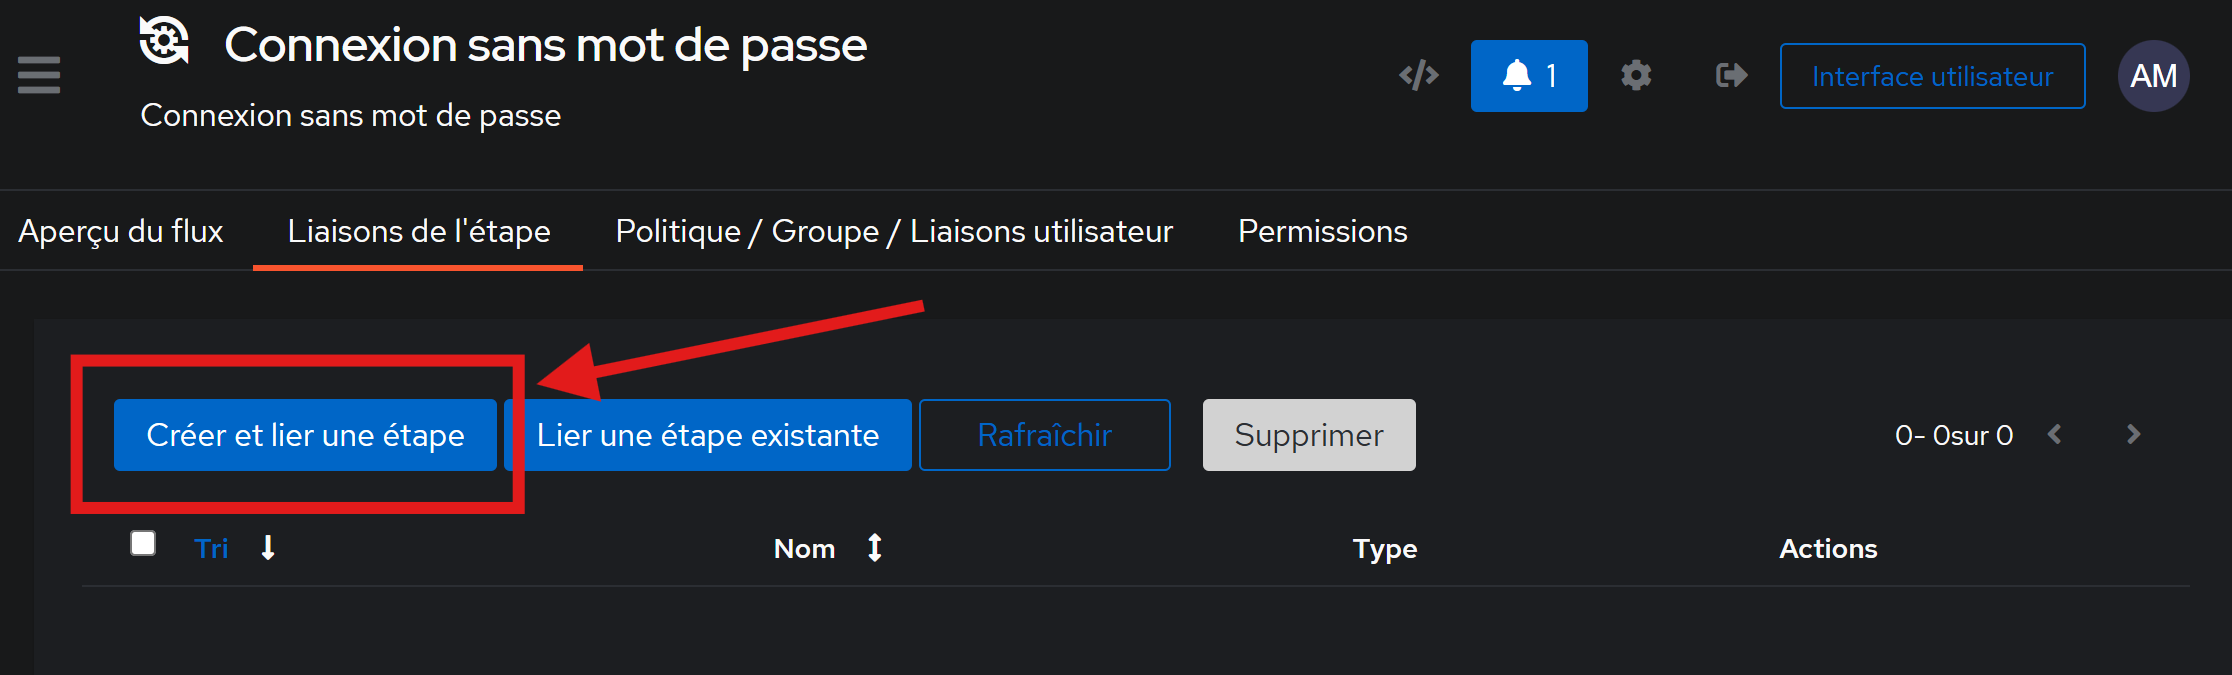Open the Permissions tab
This screenshot has width=2232, height=675.
[x=1322, y=231]
